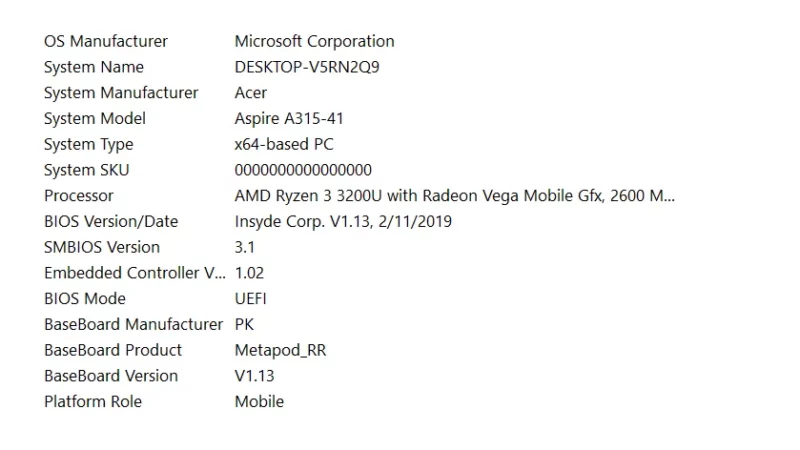Click the Platform Role Mobile value

(259, 402)
